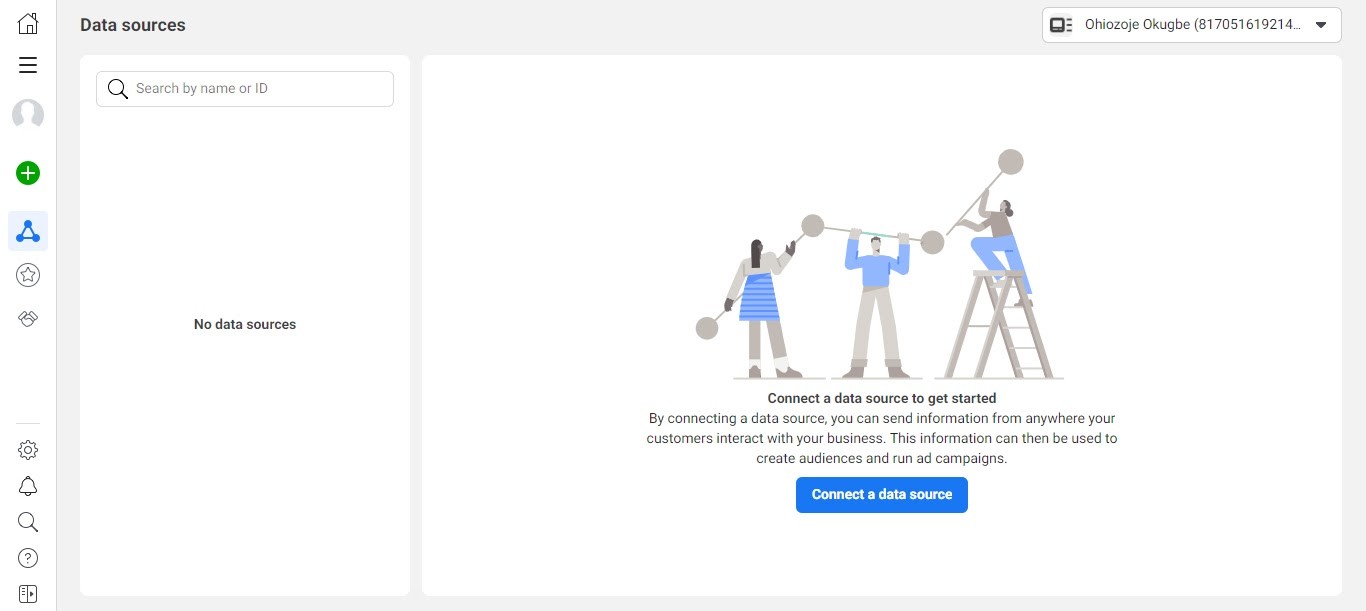Click the green plus create button
This screenshot has height=611, width=1366.
pos(28,173)
